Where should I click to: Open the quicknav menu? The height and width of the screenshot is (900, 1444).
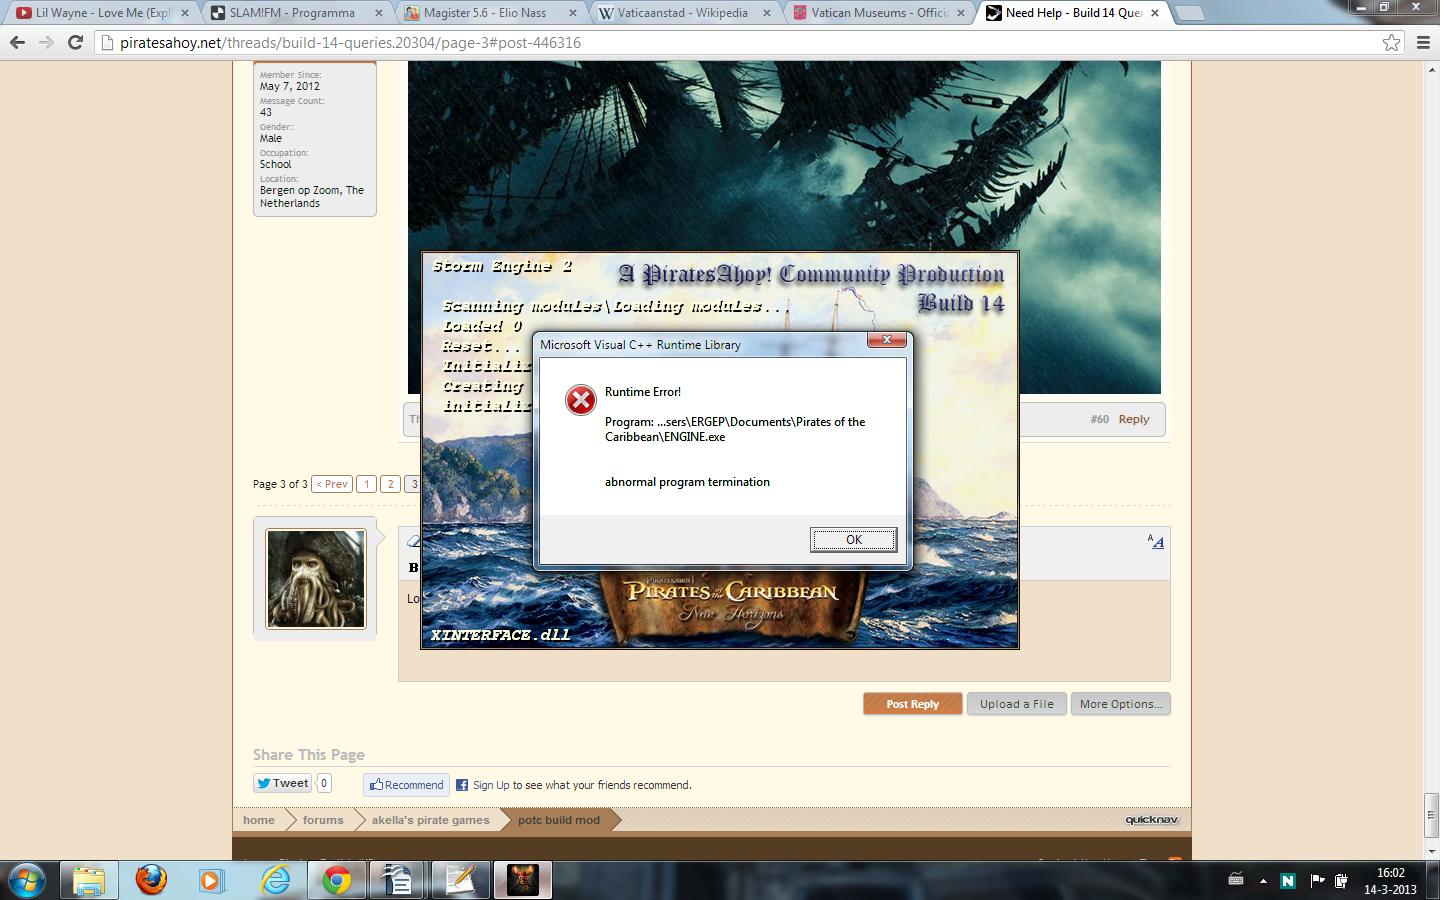click(x=1152, y=820)
